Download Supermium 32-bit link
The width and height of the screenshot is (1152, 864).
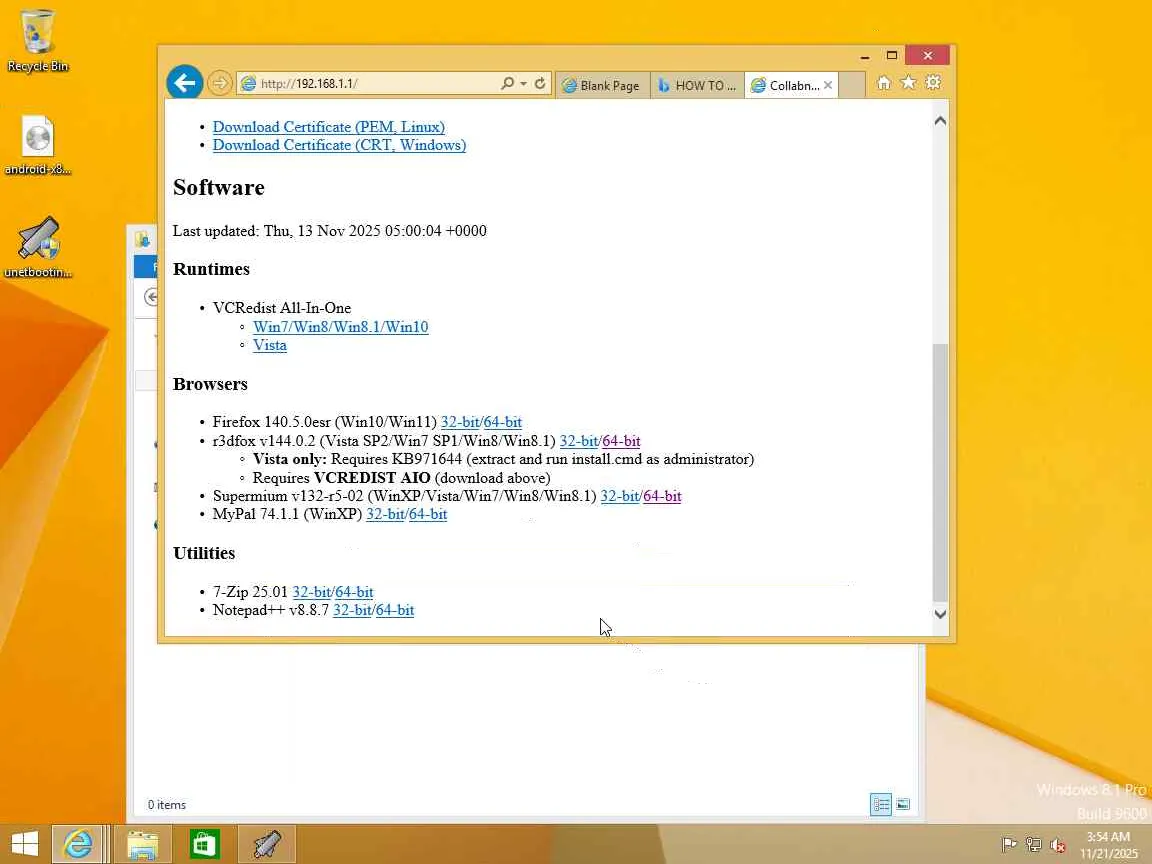(619, 496)
